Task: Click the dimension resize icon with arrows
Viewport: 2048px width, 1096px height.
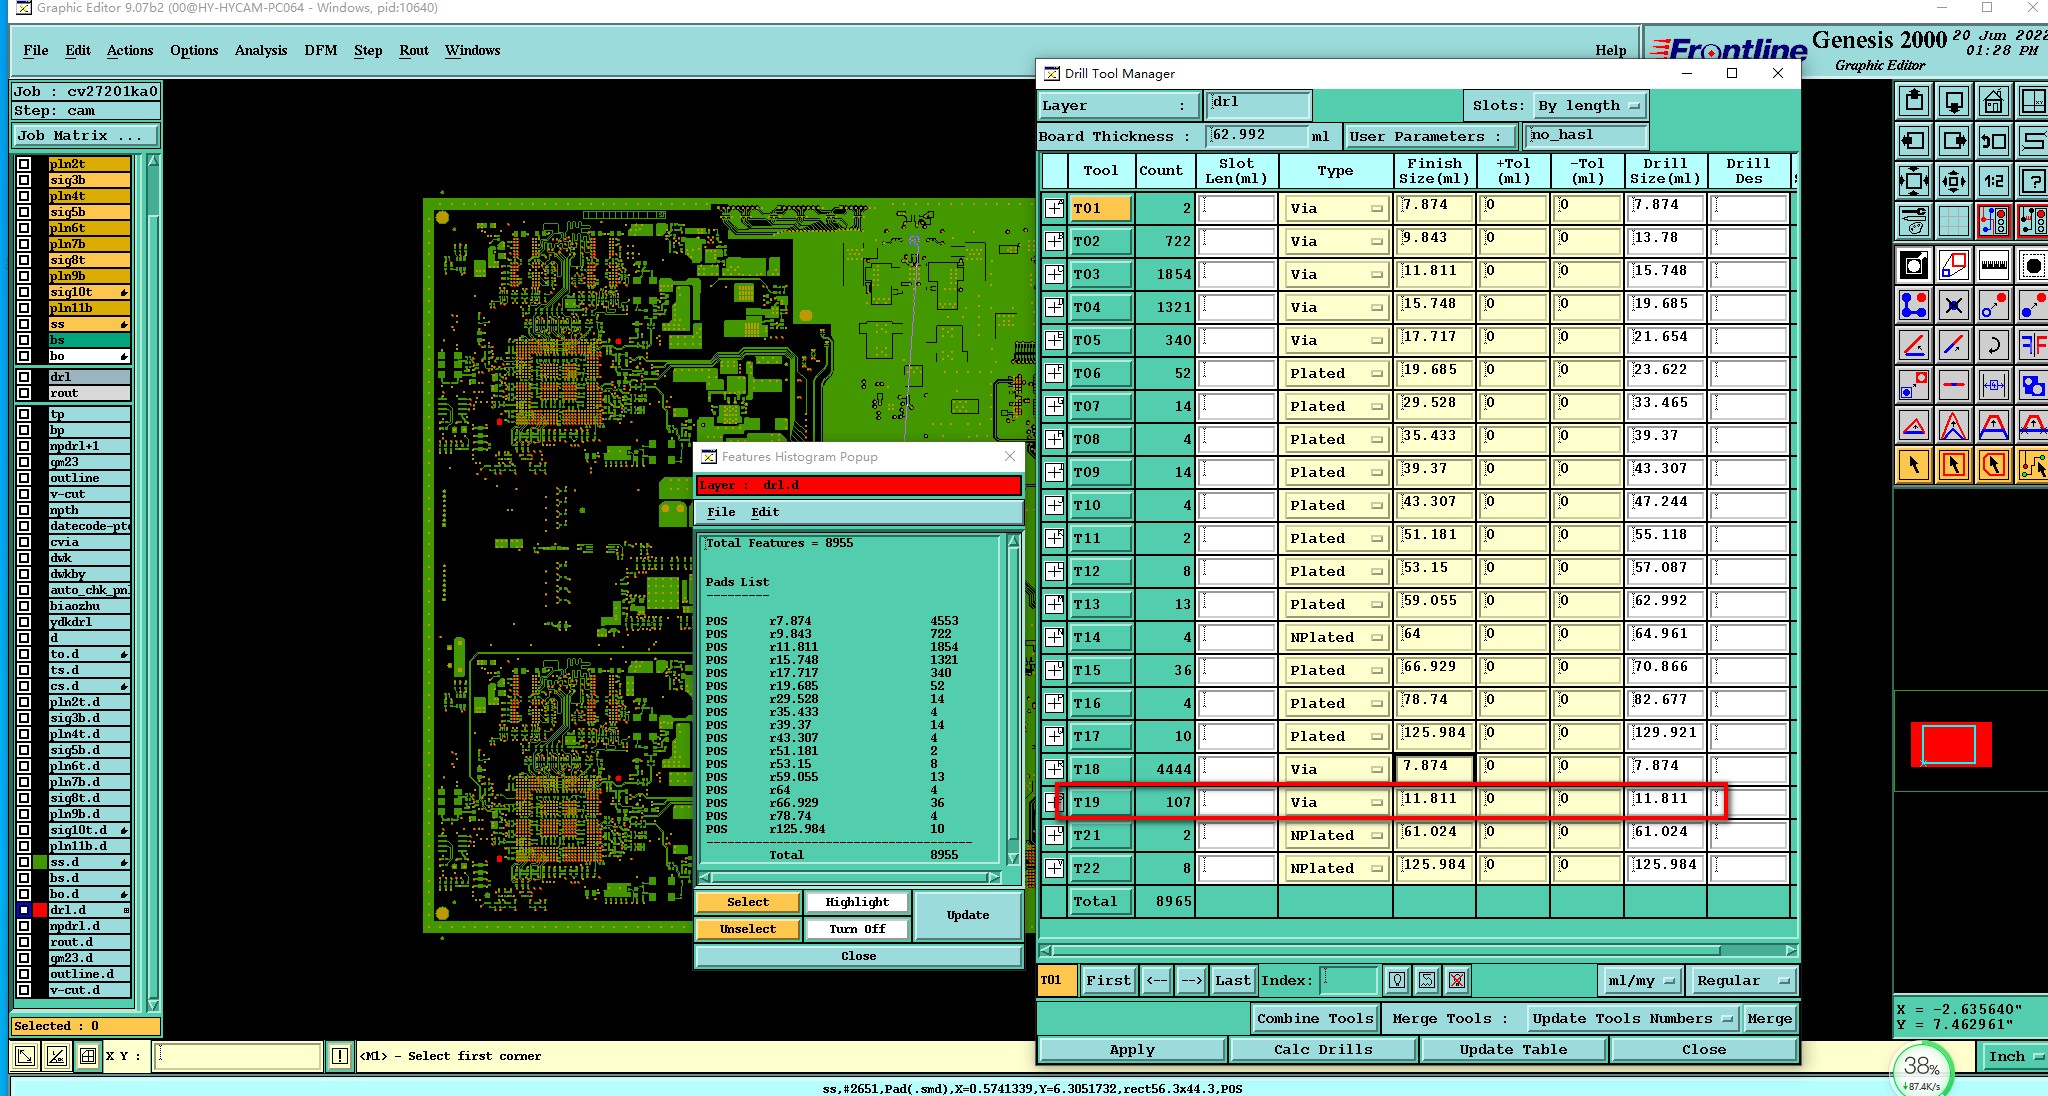Action: pyautogui.click(x=1993, y=385)
